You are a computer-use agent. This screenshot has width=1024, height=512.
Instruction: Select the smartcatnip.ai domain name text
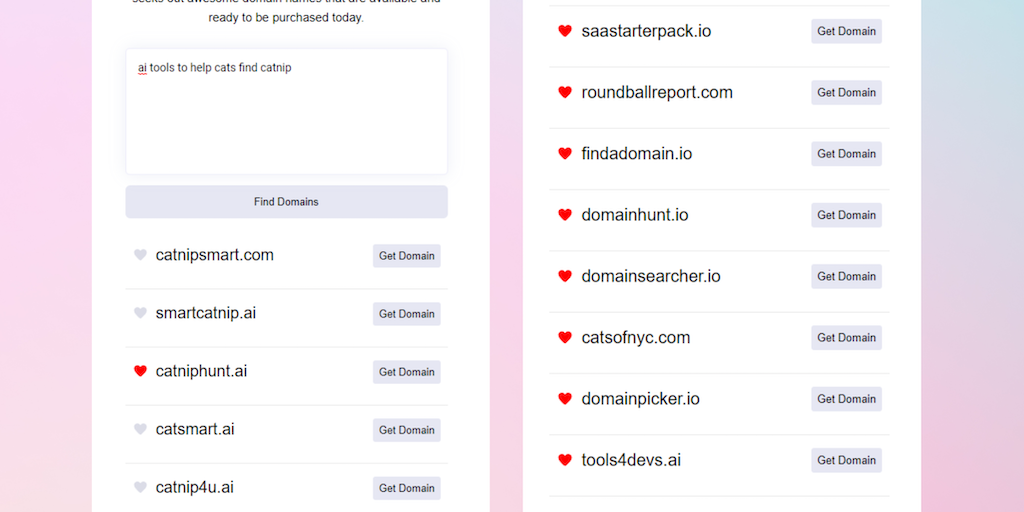point(205,313)
